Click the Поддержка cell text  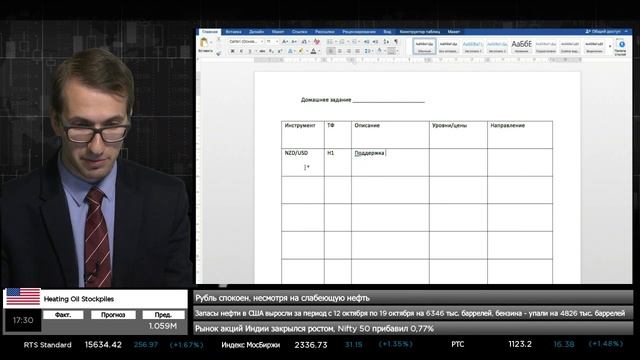click(369, 153)
